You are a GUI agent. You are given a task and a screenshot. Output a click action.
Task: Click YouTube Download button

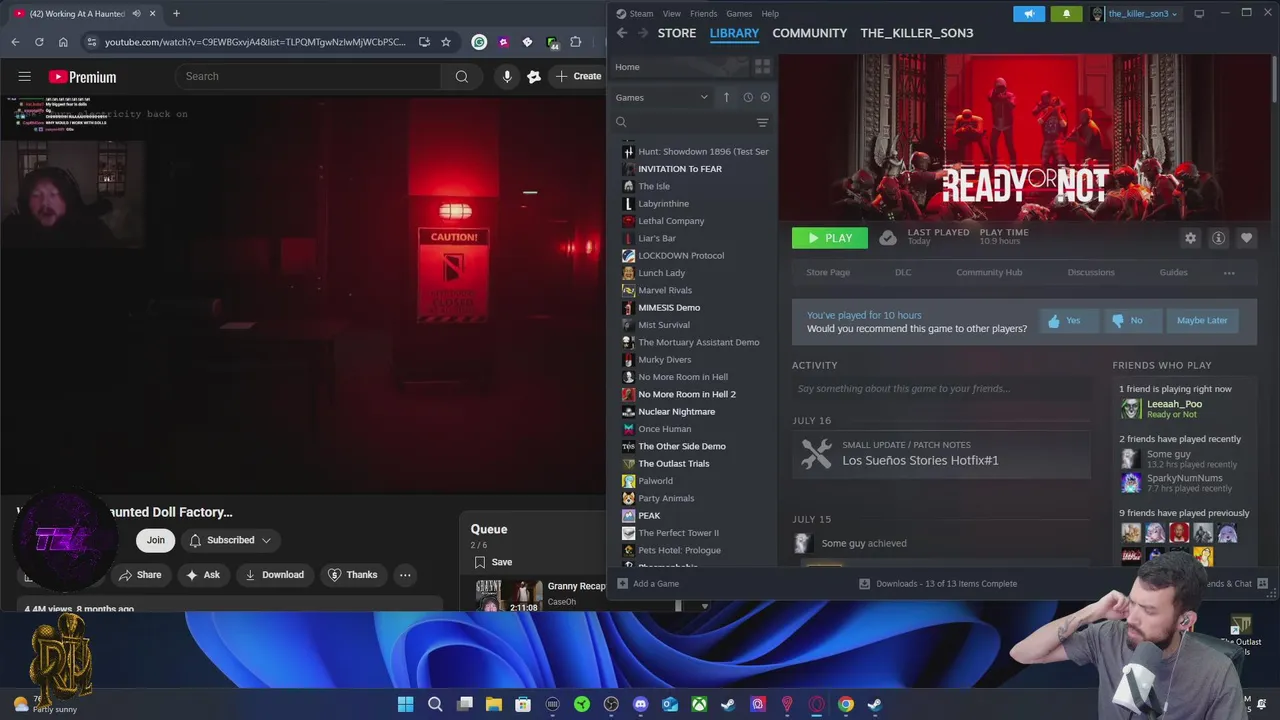(x=274, y=575)
